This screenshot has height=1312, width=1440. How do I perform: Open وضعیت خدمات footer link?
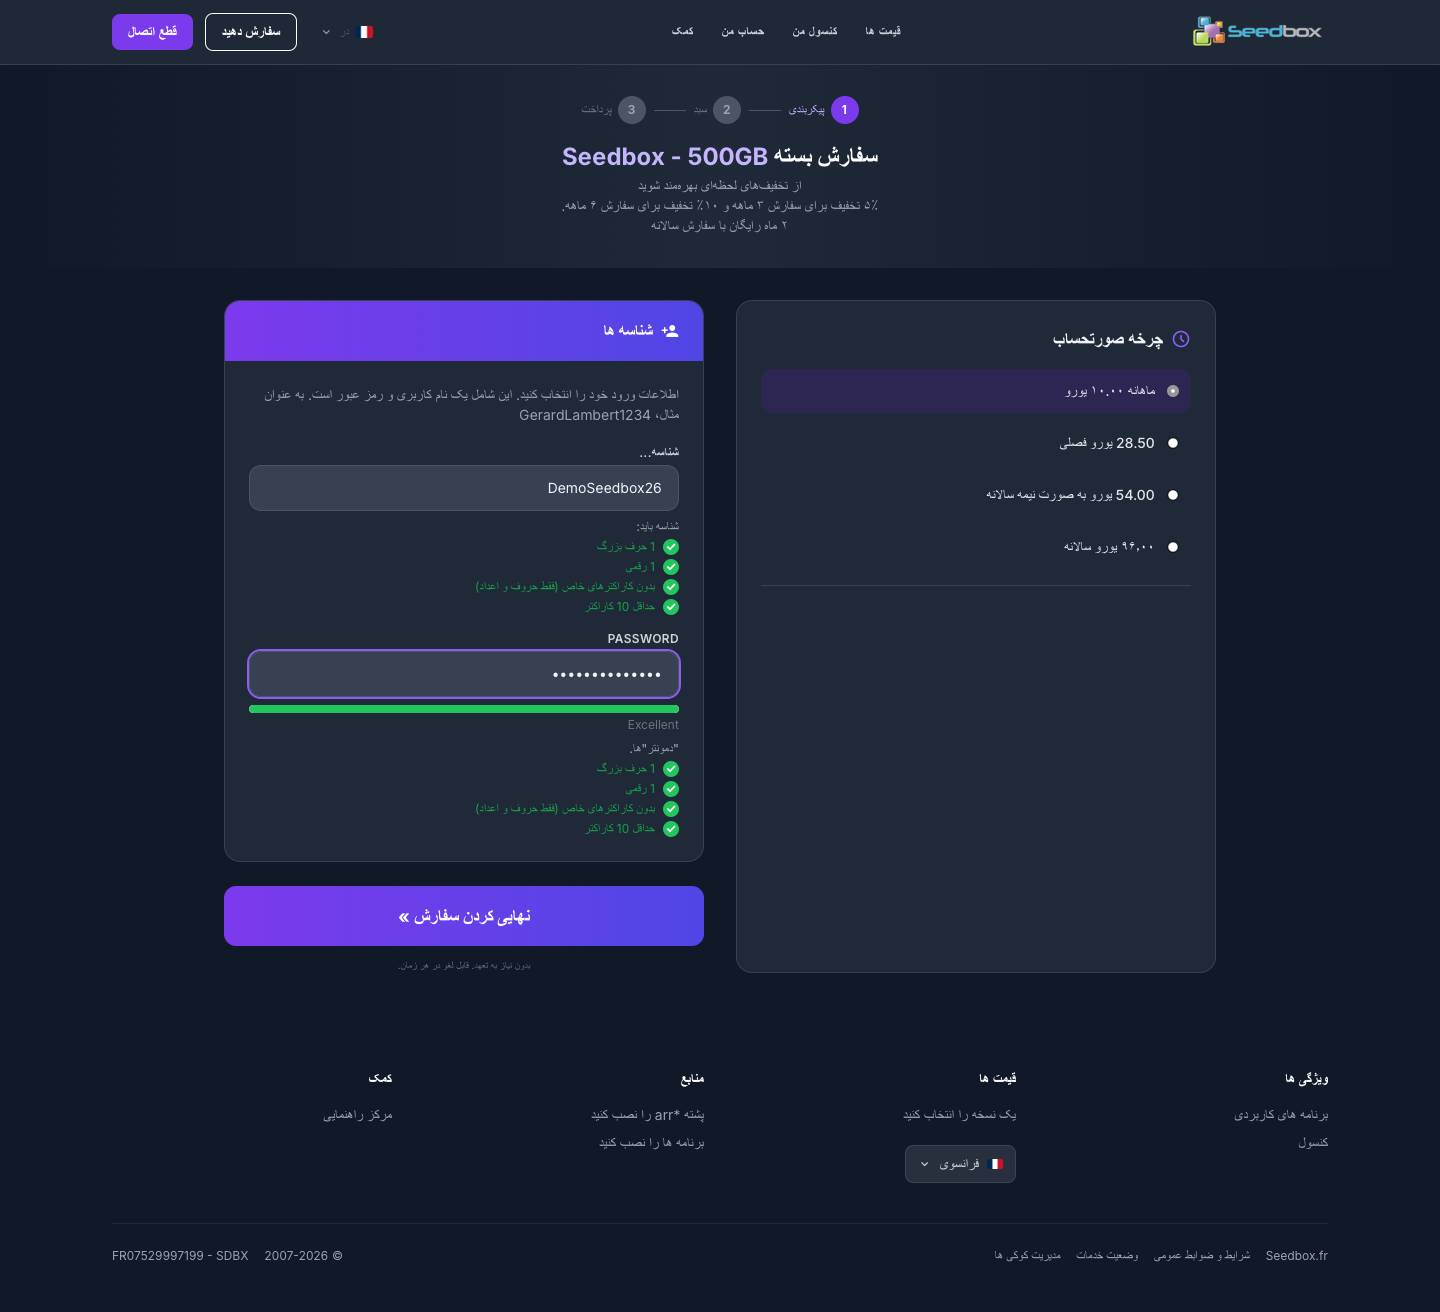click(1107, 1256)
